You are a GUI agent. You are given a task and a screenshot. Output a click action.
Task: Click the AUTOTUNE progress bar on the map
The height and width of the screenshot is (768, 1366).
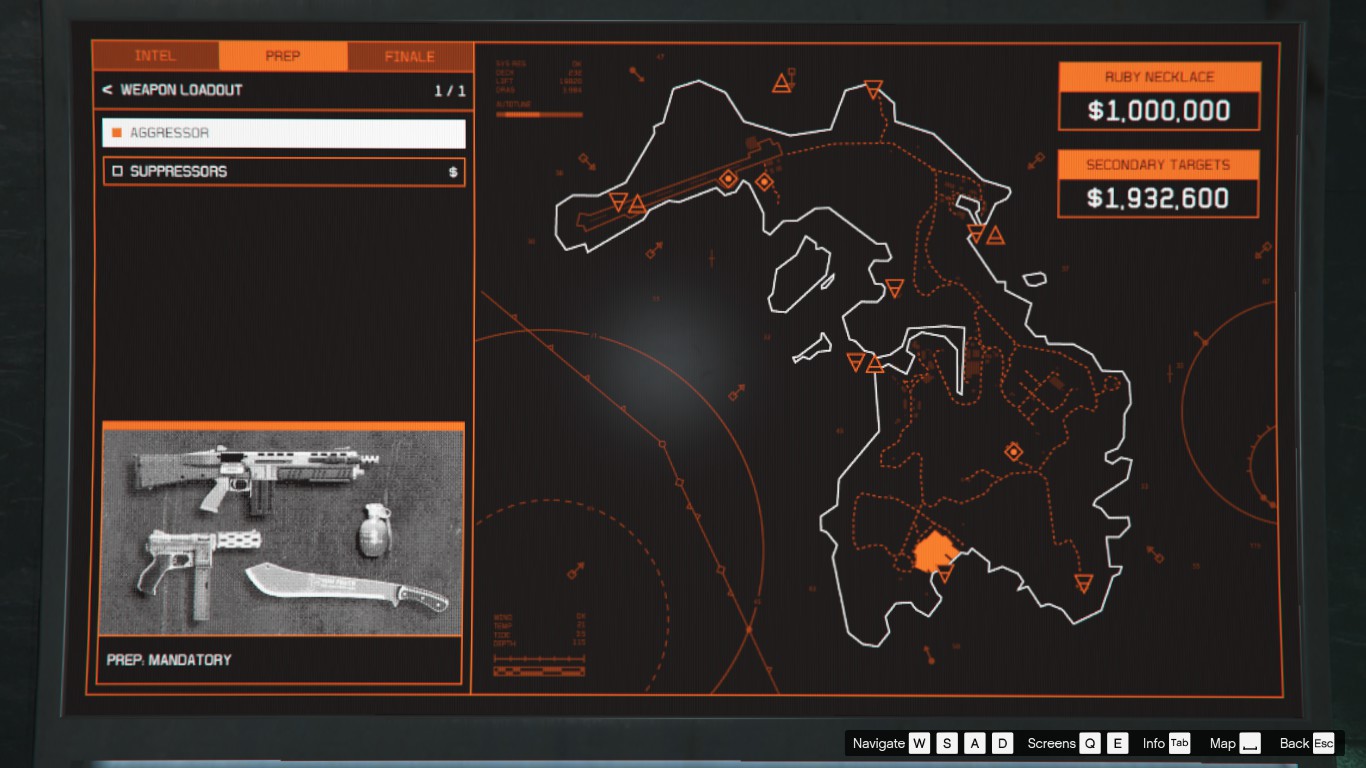coord(539,114)
